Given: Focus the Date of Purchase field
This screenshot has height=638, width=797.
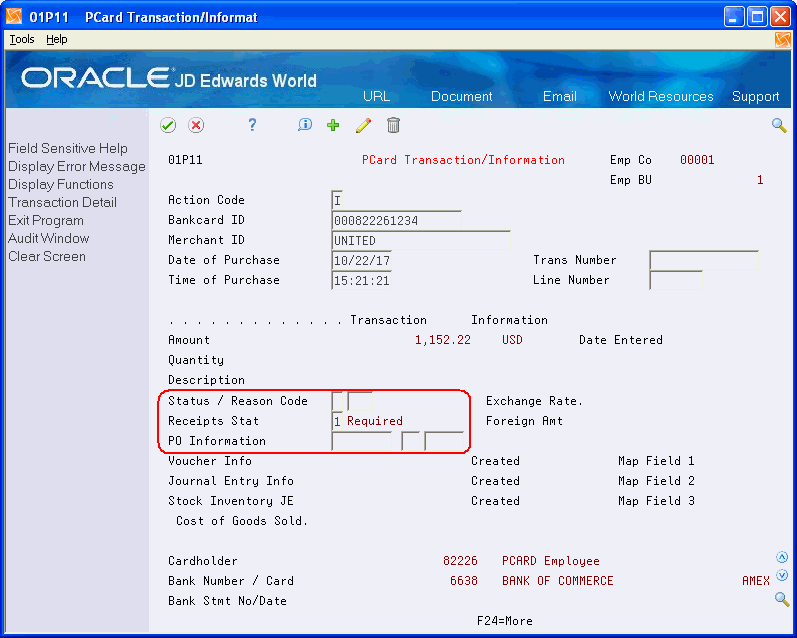Looking at the screenshot, I should (x=361, y=260).
